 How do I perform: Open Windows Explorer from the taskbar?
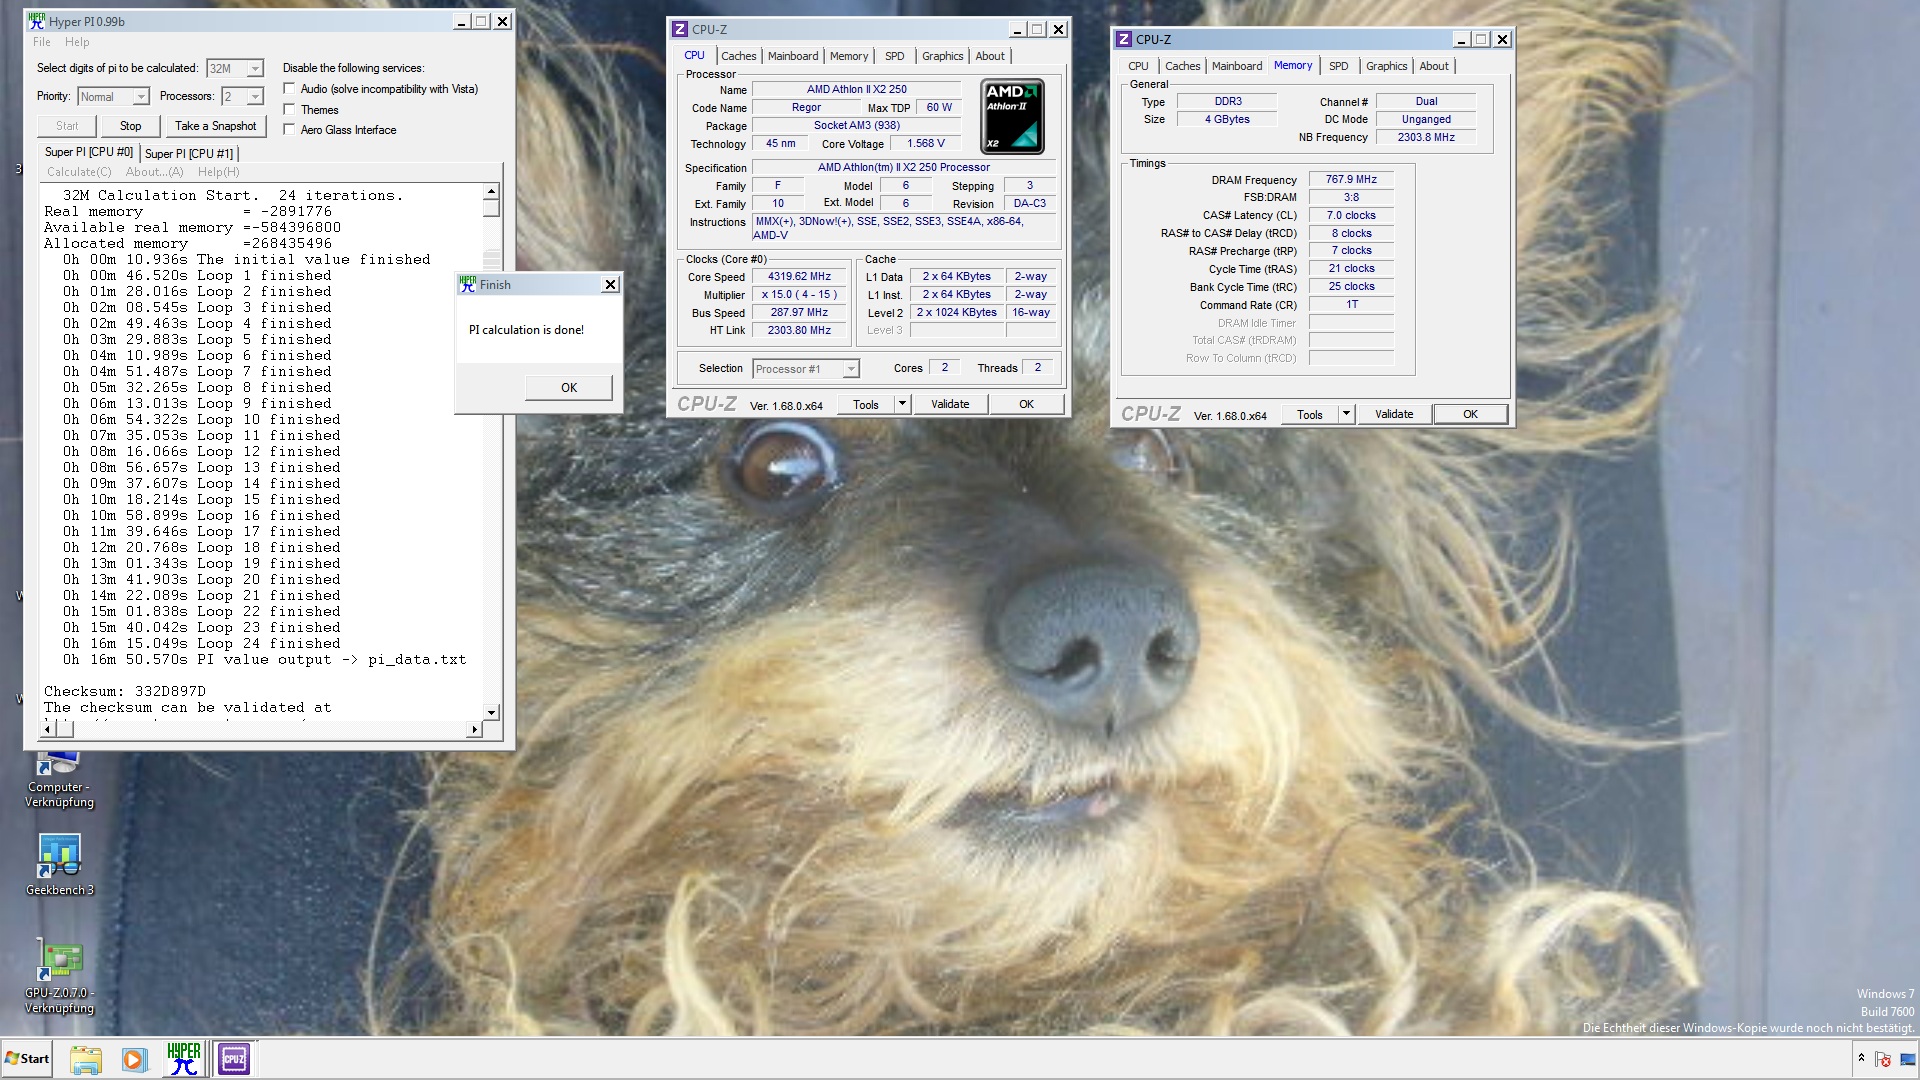(x=86, y=1059)
